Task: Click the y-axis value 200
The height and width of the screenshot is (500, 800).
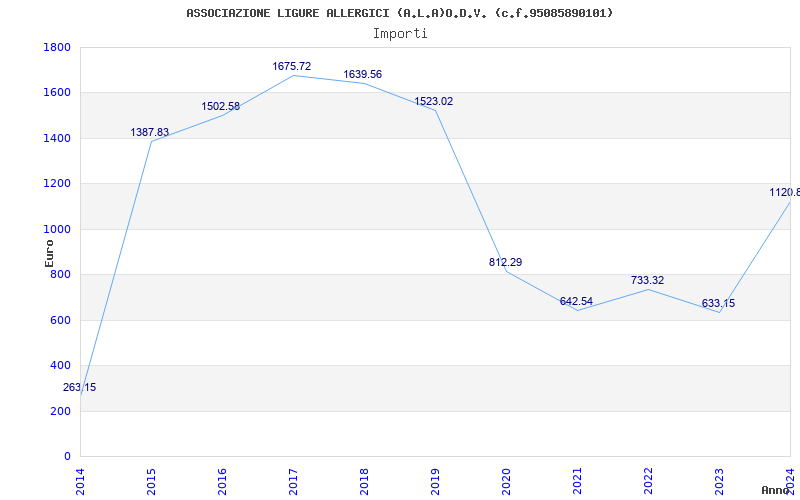Action: pyautogui.click(x=60, y=411)
